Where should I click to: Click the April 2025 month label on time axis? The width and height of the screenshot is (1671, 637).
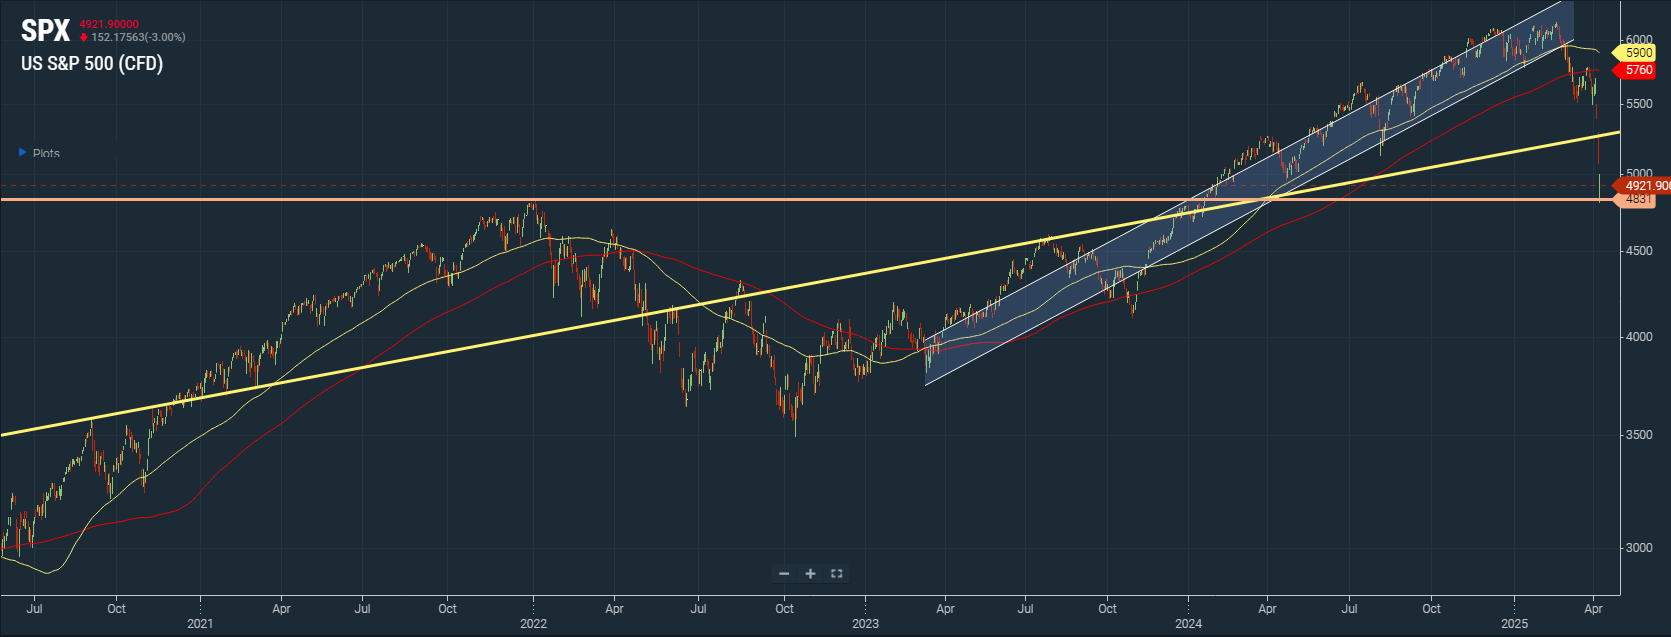click(1594, 608)
